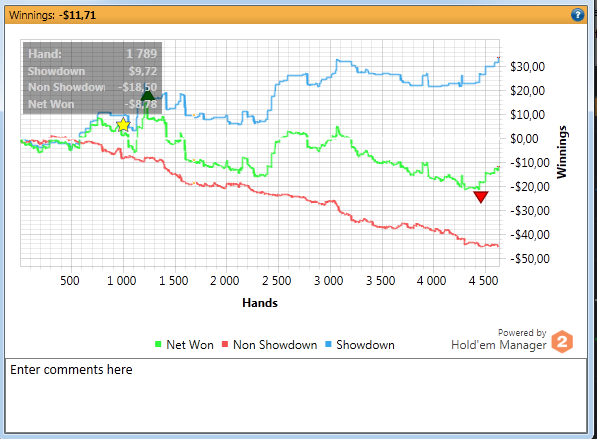Select the Showdown $9,72 tooltip value
Screen dimensions: 597x439
click(x=143, y=71)
